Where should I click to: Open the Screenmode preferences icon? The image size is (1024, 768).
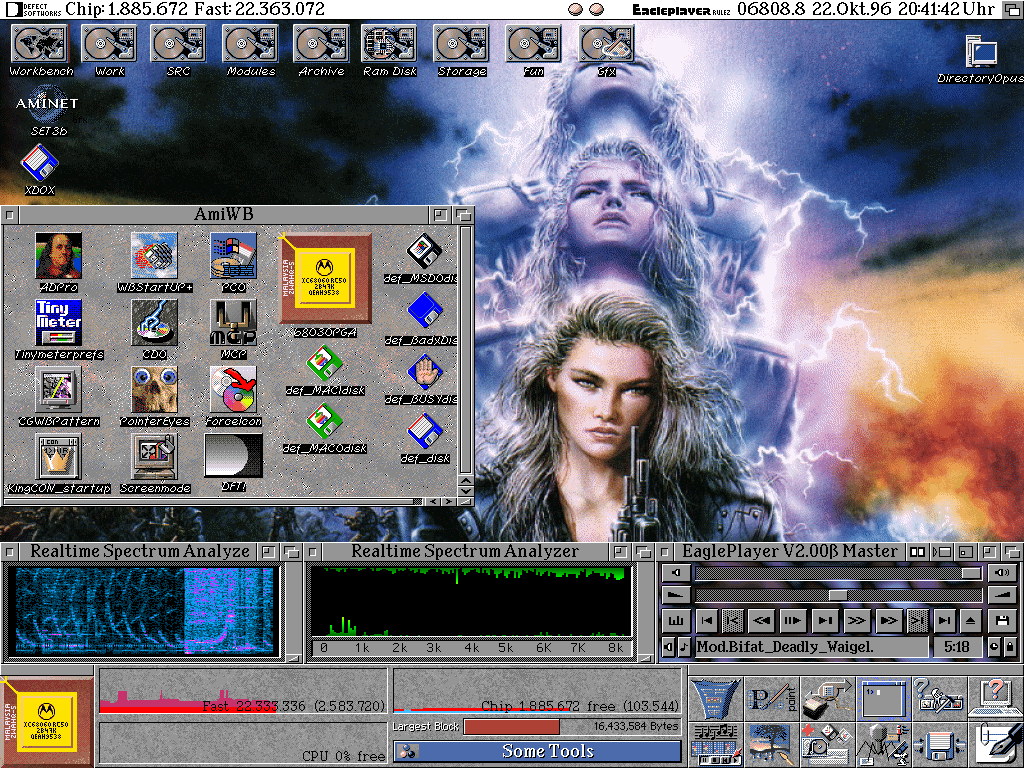pyautogui.click(x=154, y=457)
